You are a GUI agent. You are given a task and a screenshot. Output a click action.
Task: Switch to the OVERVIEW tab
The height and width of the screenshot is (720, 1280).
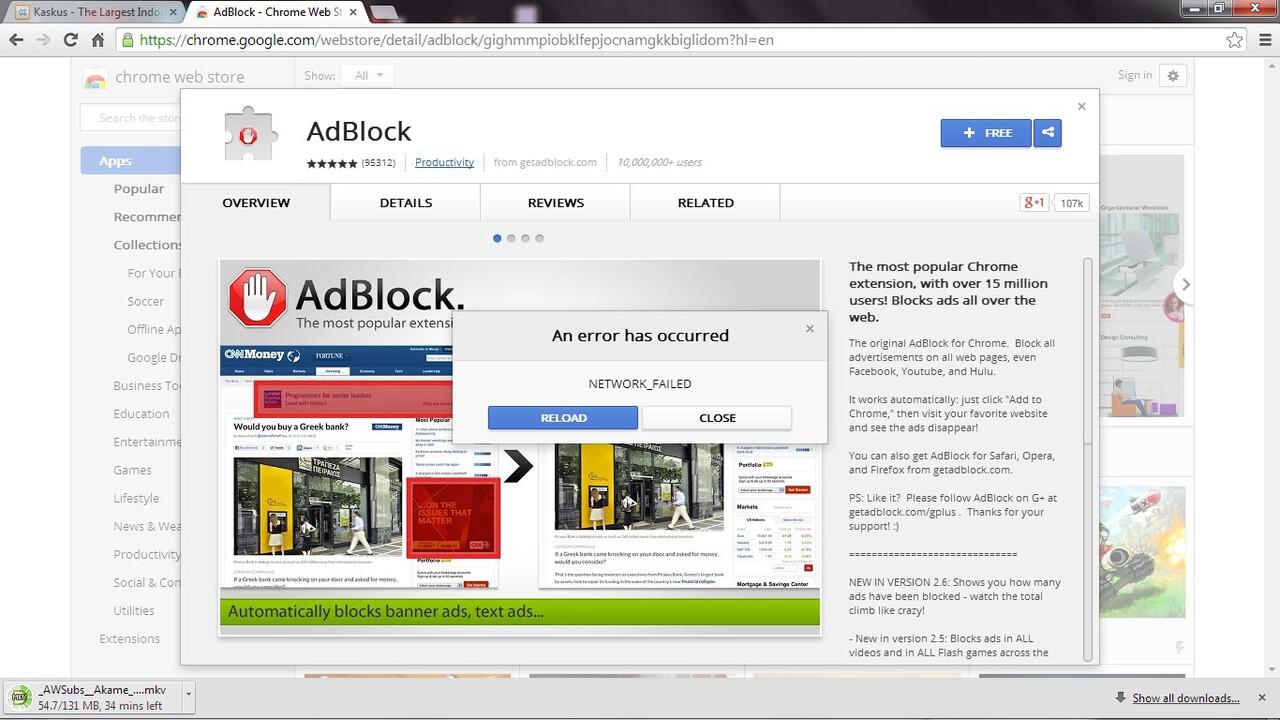[256, 202]
